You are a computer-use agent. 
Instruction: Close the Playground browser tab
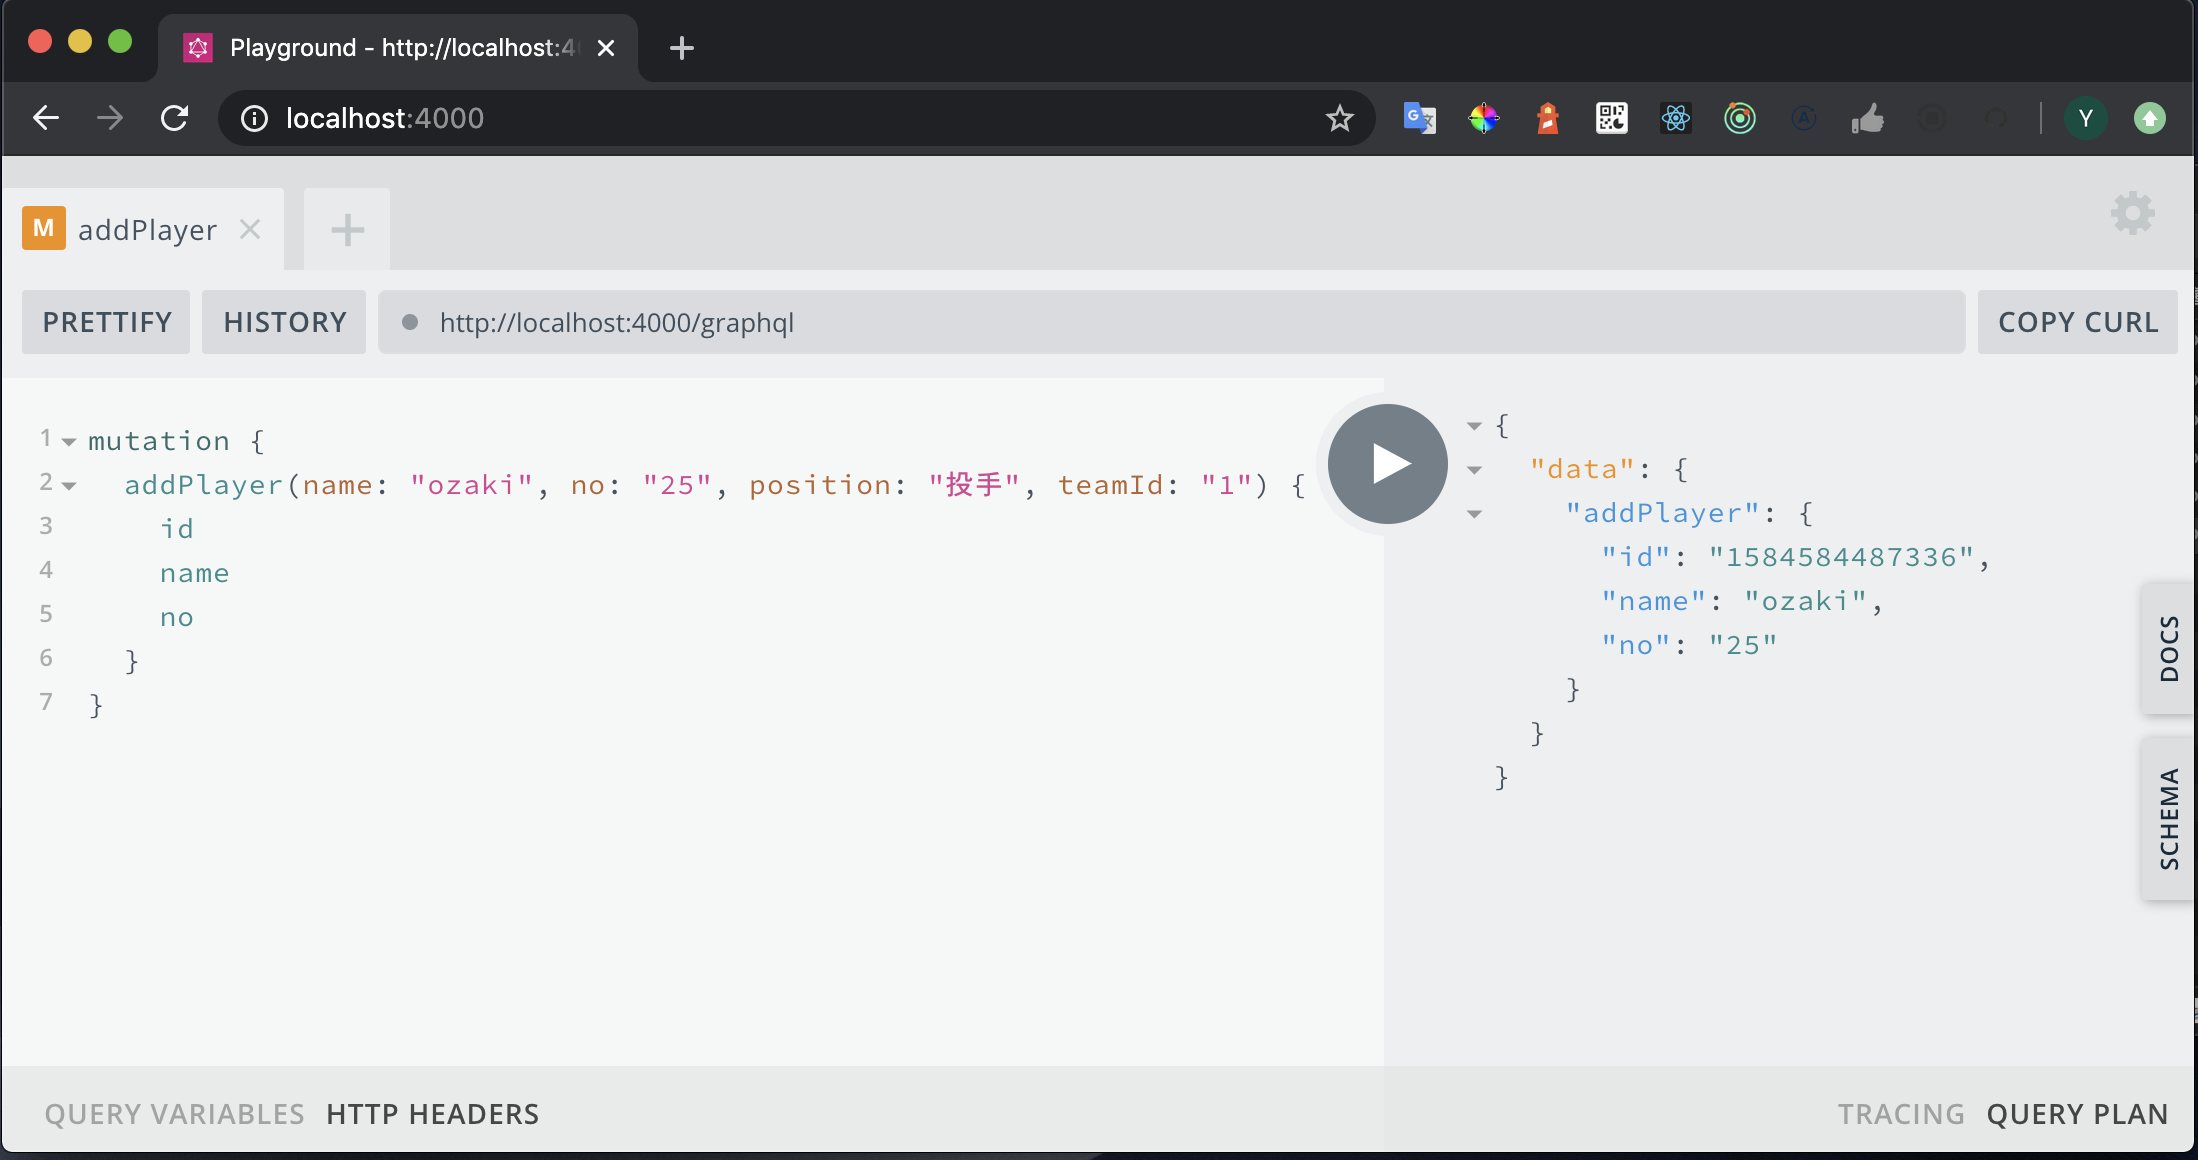tap(606, 48)
